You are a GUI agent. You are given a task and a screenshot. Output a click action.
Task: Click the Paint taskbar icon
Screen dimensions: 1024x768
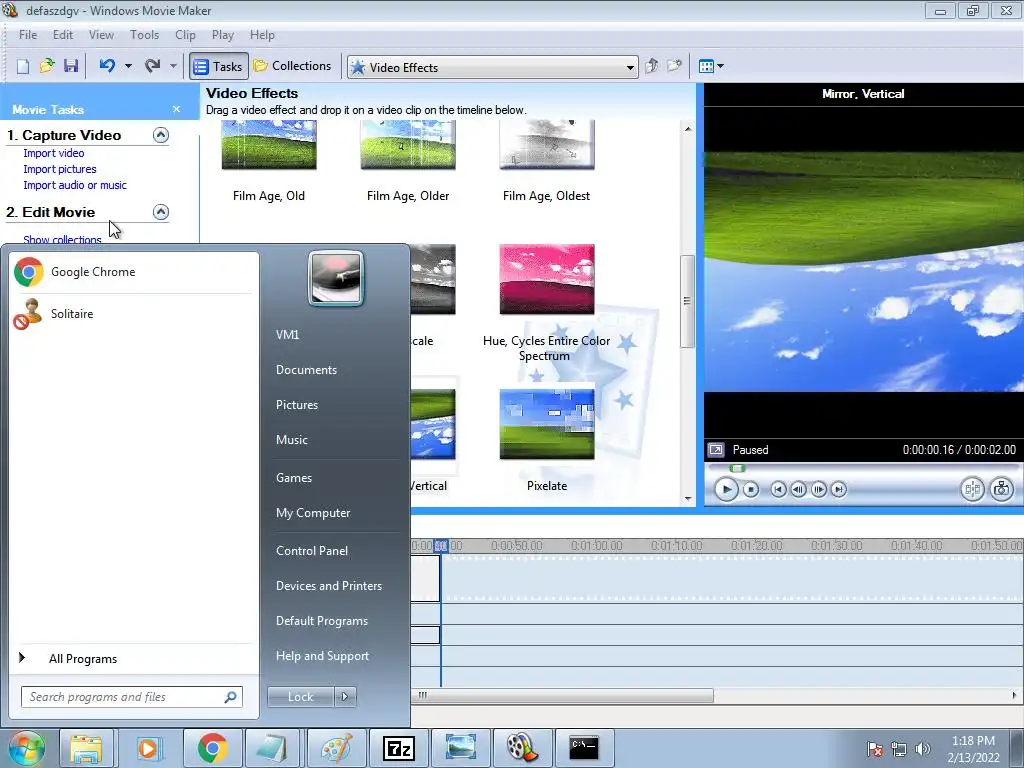(x=337, y=748)
